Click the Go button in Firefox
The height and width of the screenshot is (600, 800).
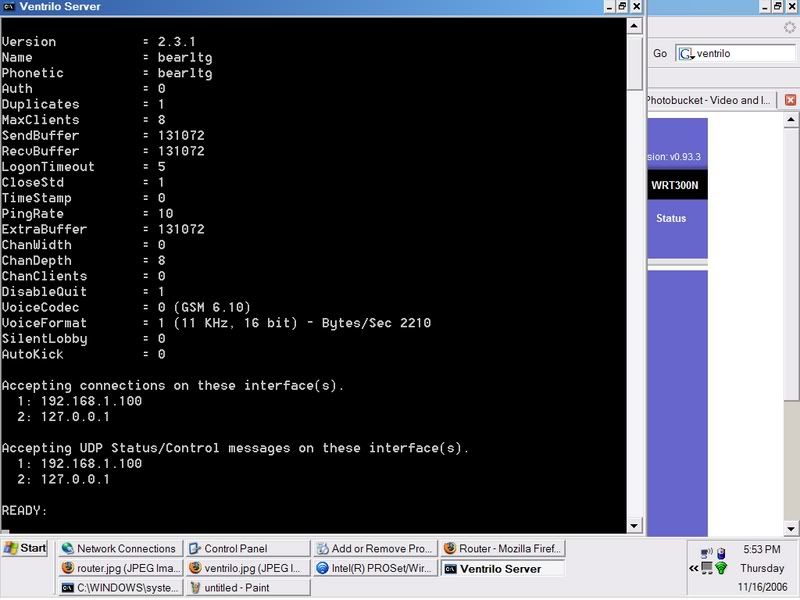pos(660,53)
